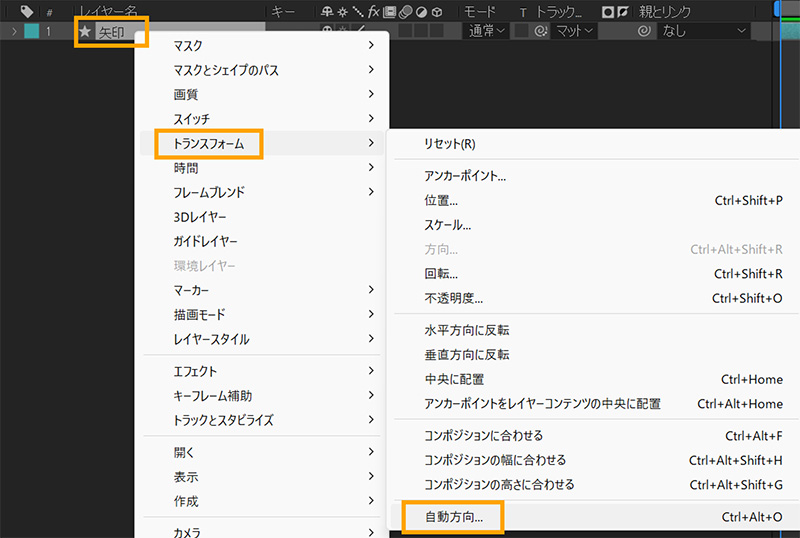Click the adjustment layer header icon
The width and height of the screenshot is (800, 538).
point(421,11)
